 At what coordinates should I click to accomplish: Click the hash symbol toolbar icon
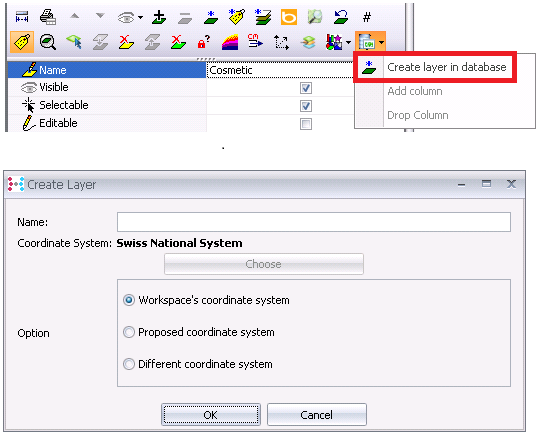367,17
